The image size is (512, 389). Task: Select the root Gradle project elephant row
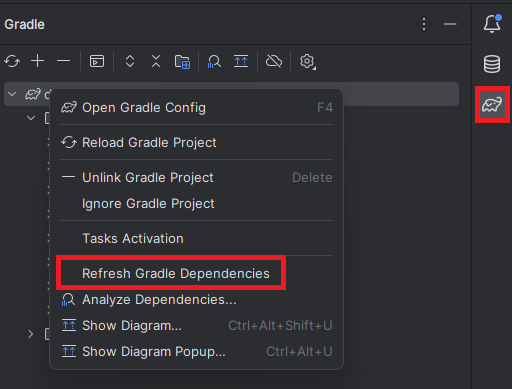point(231,94)
